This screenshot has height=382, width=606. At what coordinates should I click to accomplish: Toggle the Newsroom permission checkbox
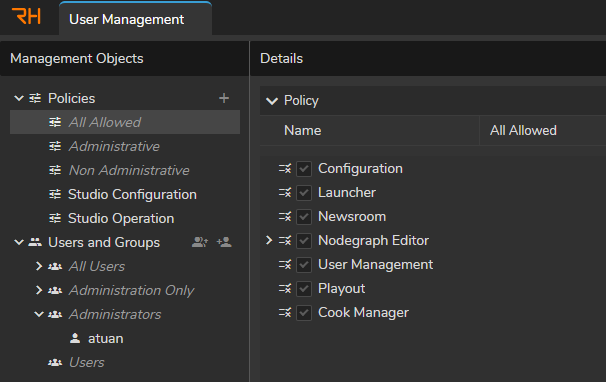point(304,217)
